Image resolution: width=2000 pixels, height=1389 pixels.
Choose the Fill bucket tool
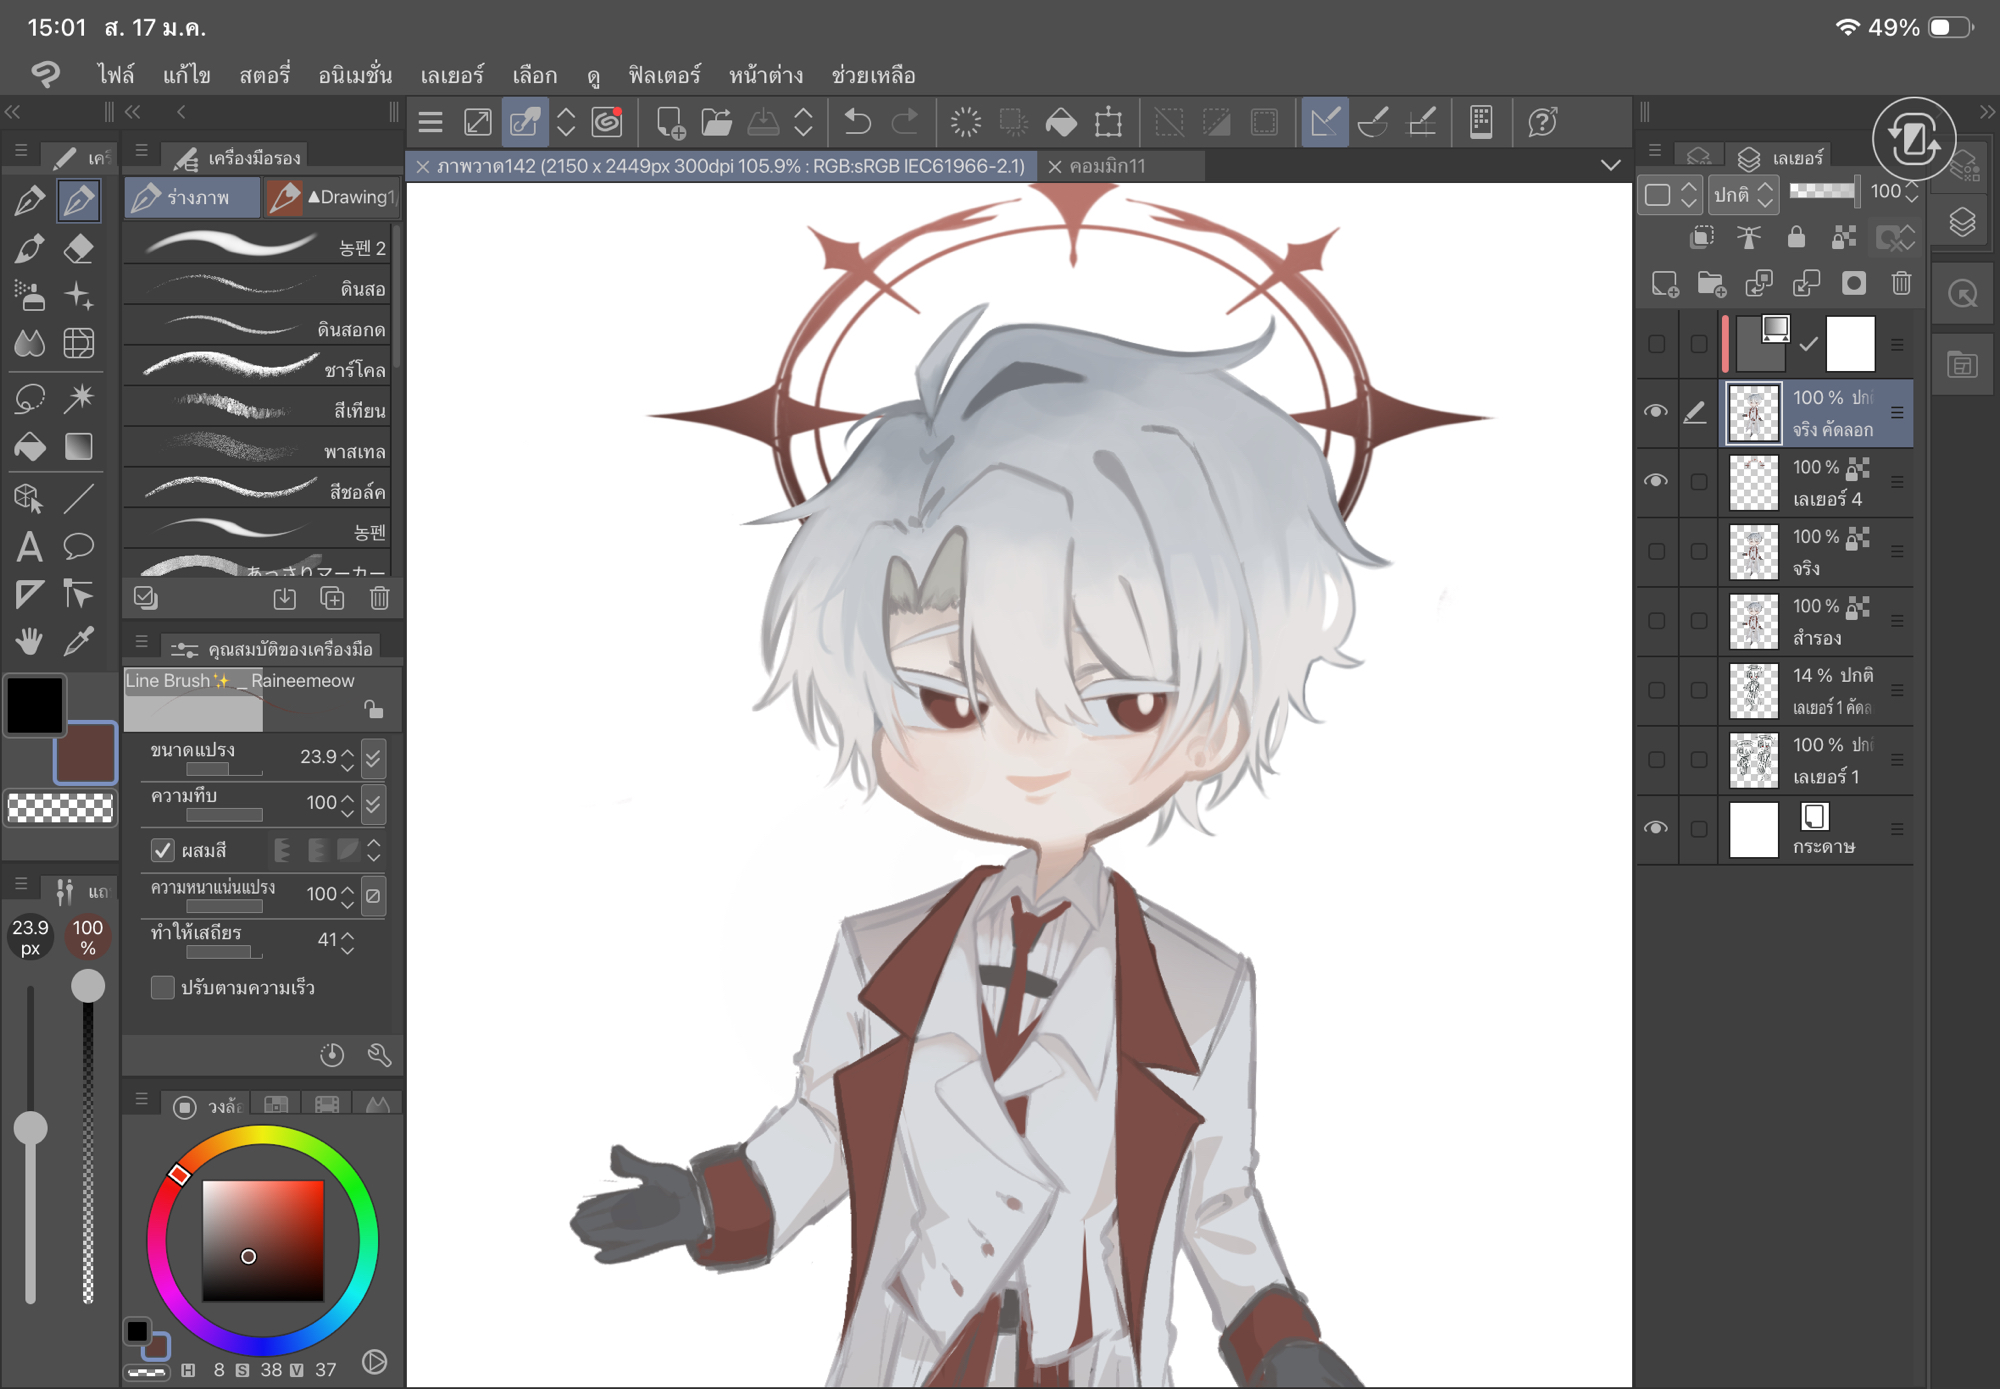29,447
